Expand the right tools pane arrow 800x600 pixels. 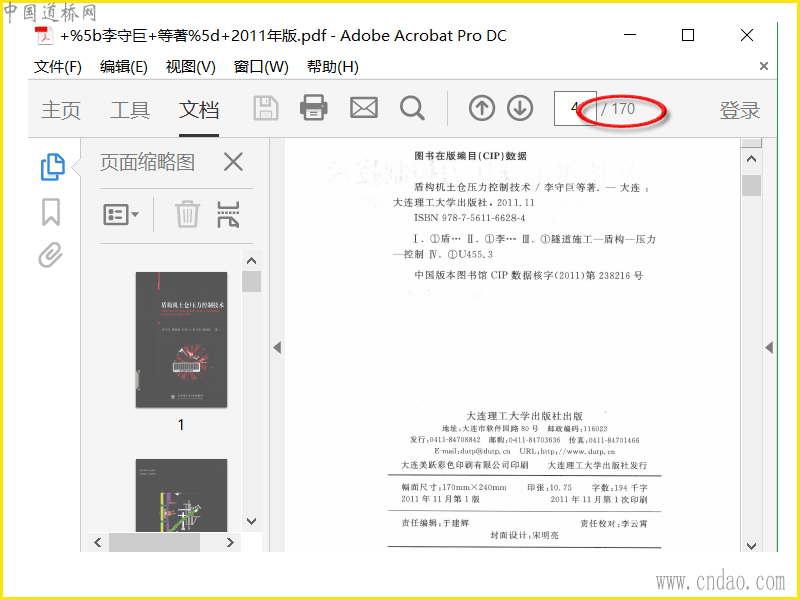coord(769,348)
